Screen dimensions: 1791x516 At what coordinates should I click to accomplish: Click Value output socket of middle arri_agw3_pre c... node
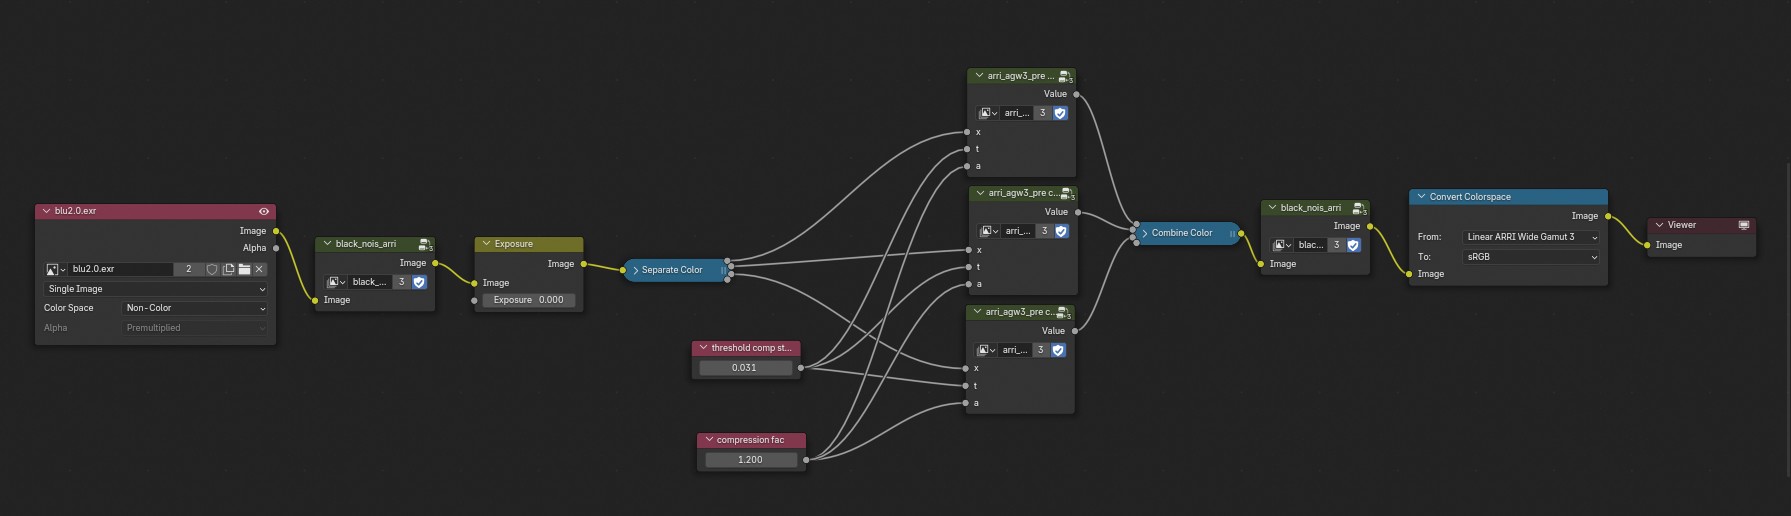click(1077, 212)
